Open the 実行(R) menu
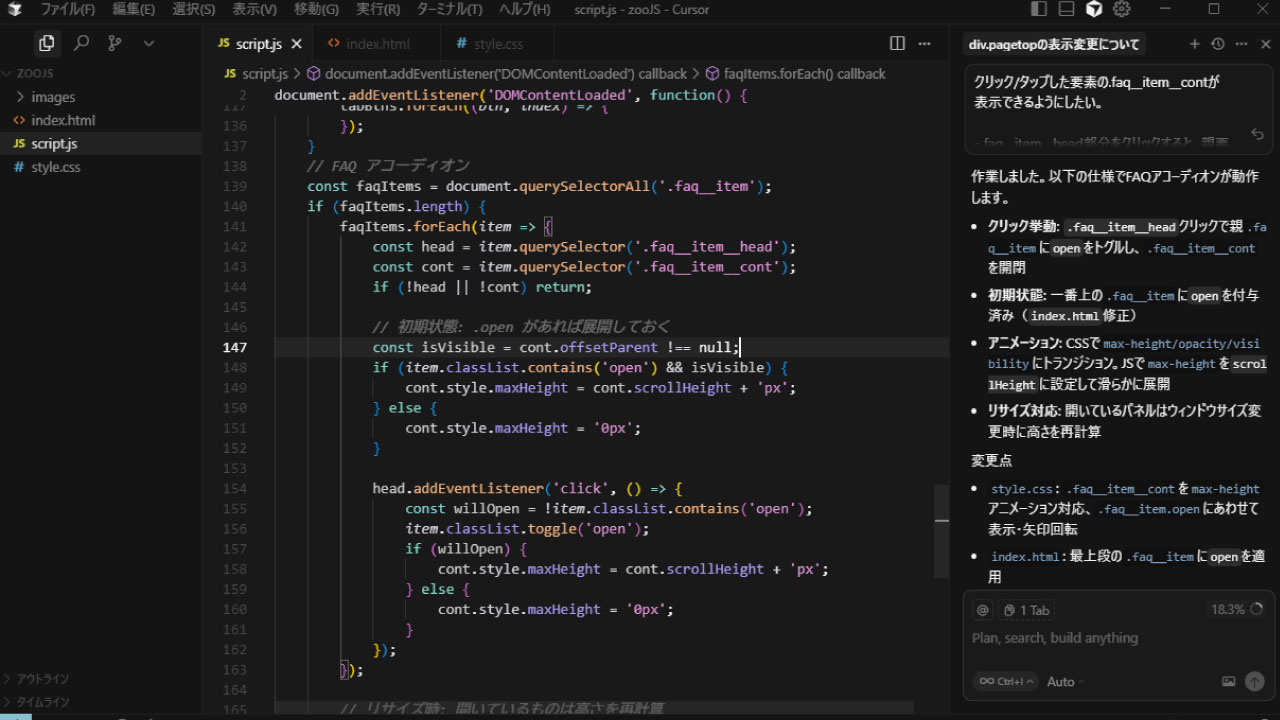This screenshot has height=720, width=1280. [378, 9]
